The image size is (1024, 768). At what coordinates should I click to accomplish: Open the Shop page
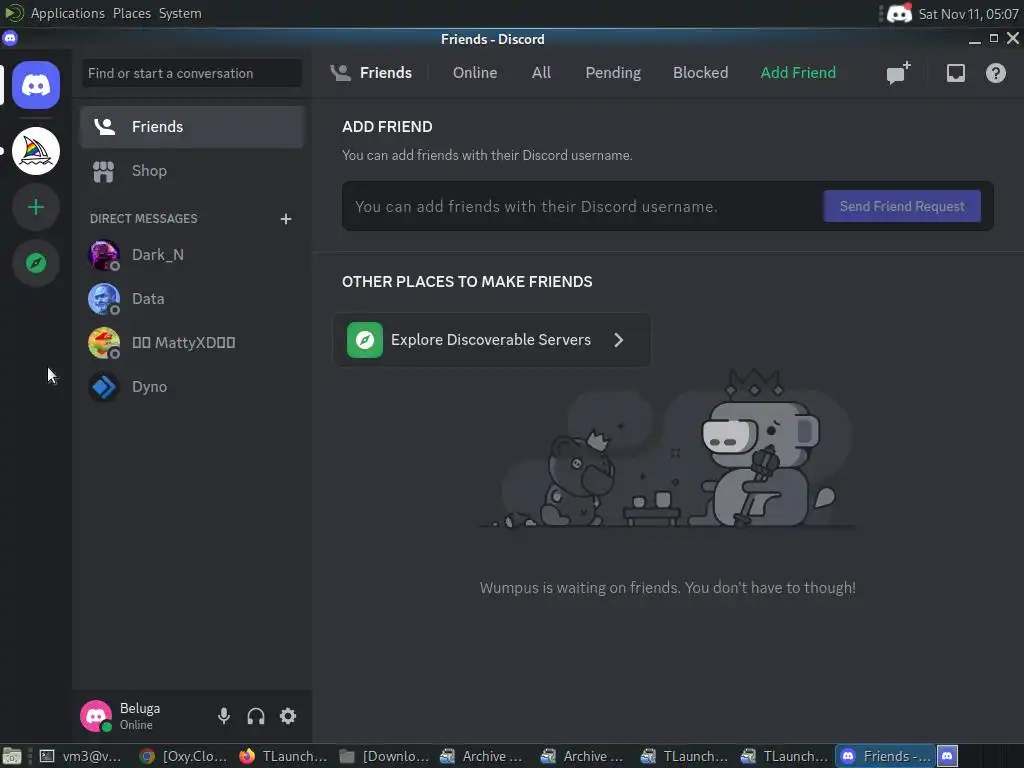[x=191, y=171]
